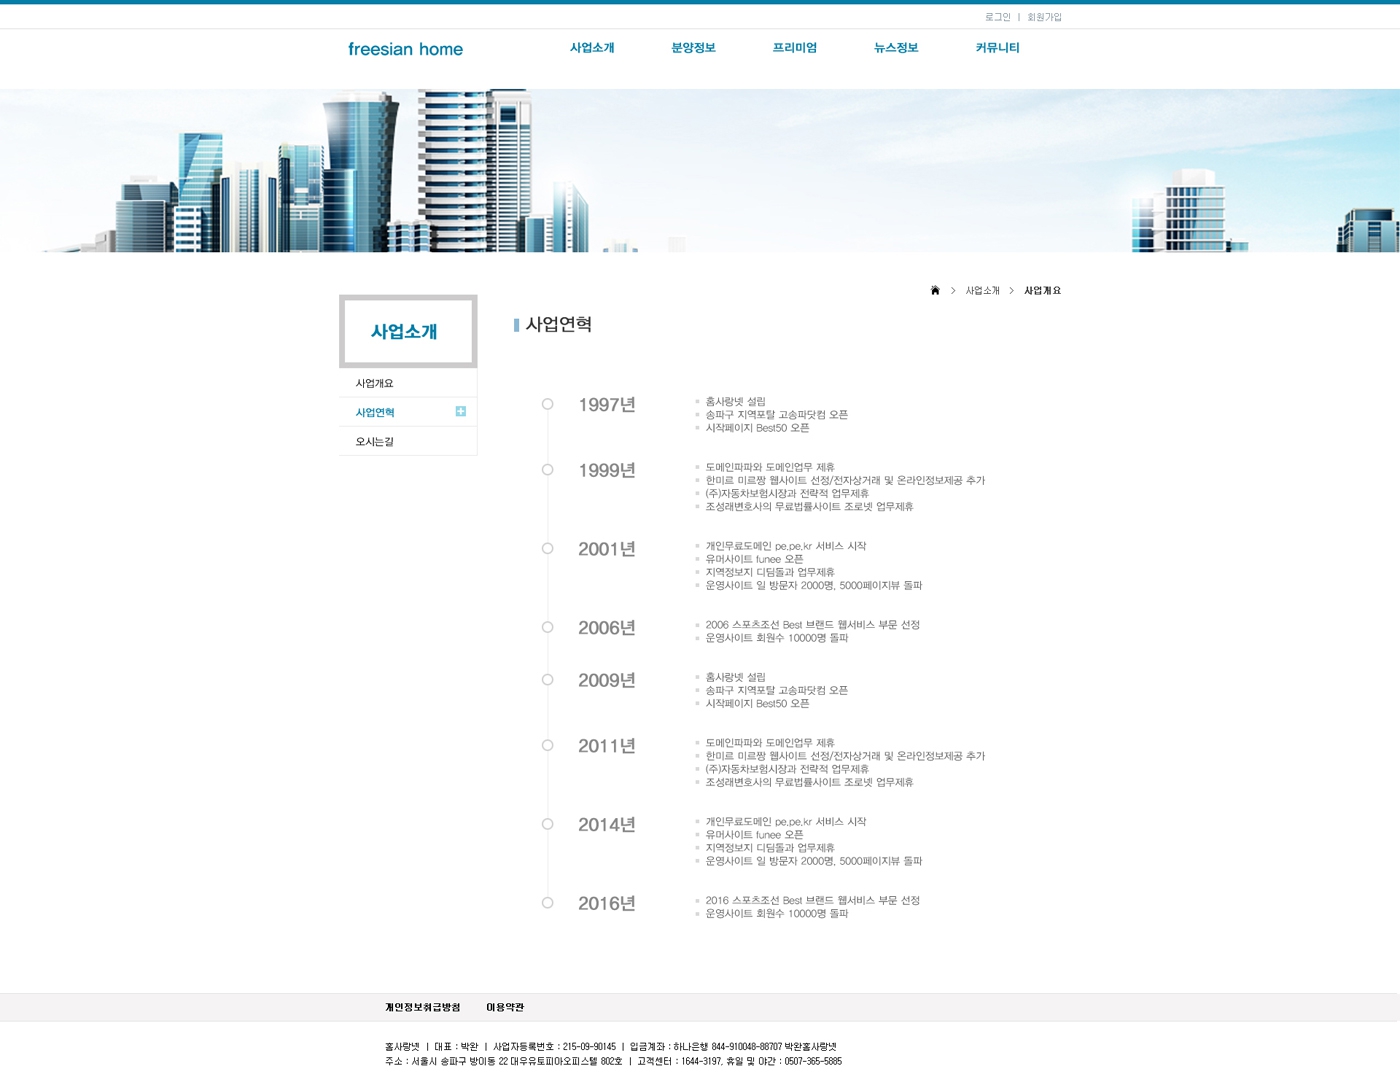
Task: Click the 2016년 timeline circle marker
Action: click(x=547, y=903)
